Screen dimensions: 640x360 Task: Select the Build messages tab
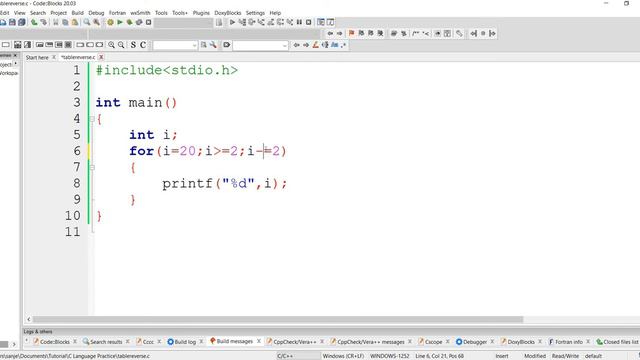coord(231,341)
